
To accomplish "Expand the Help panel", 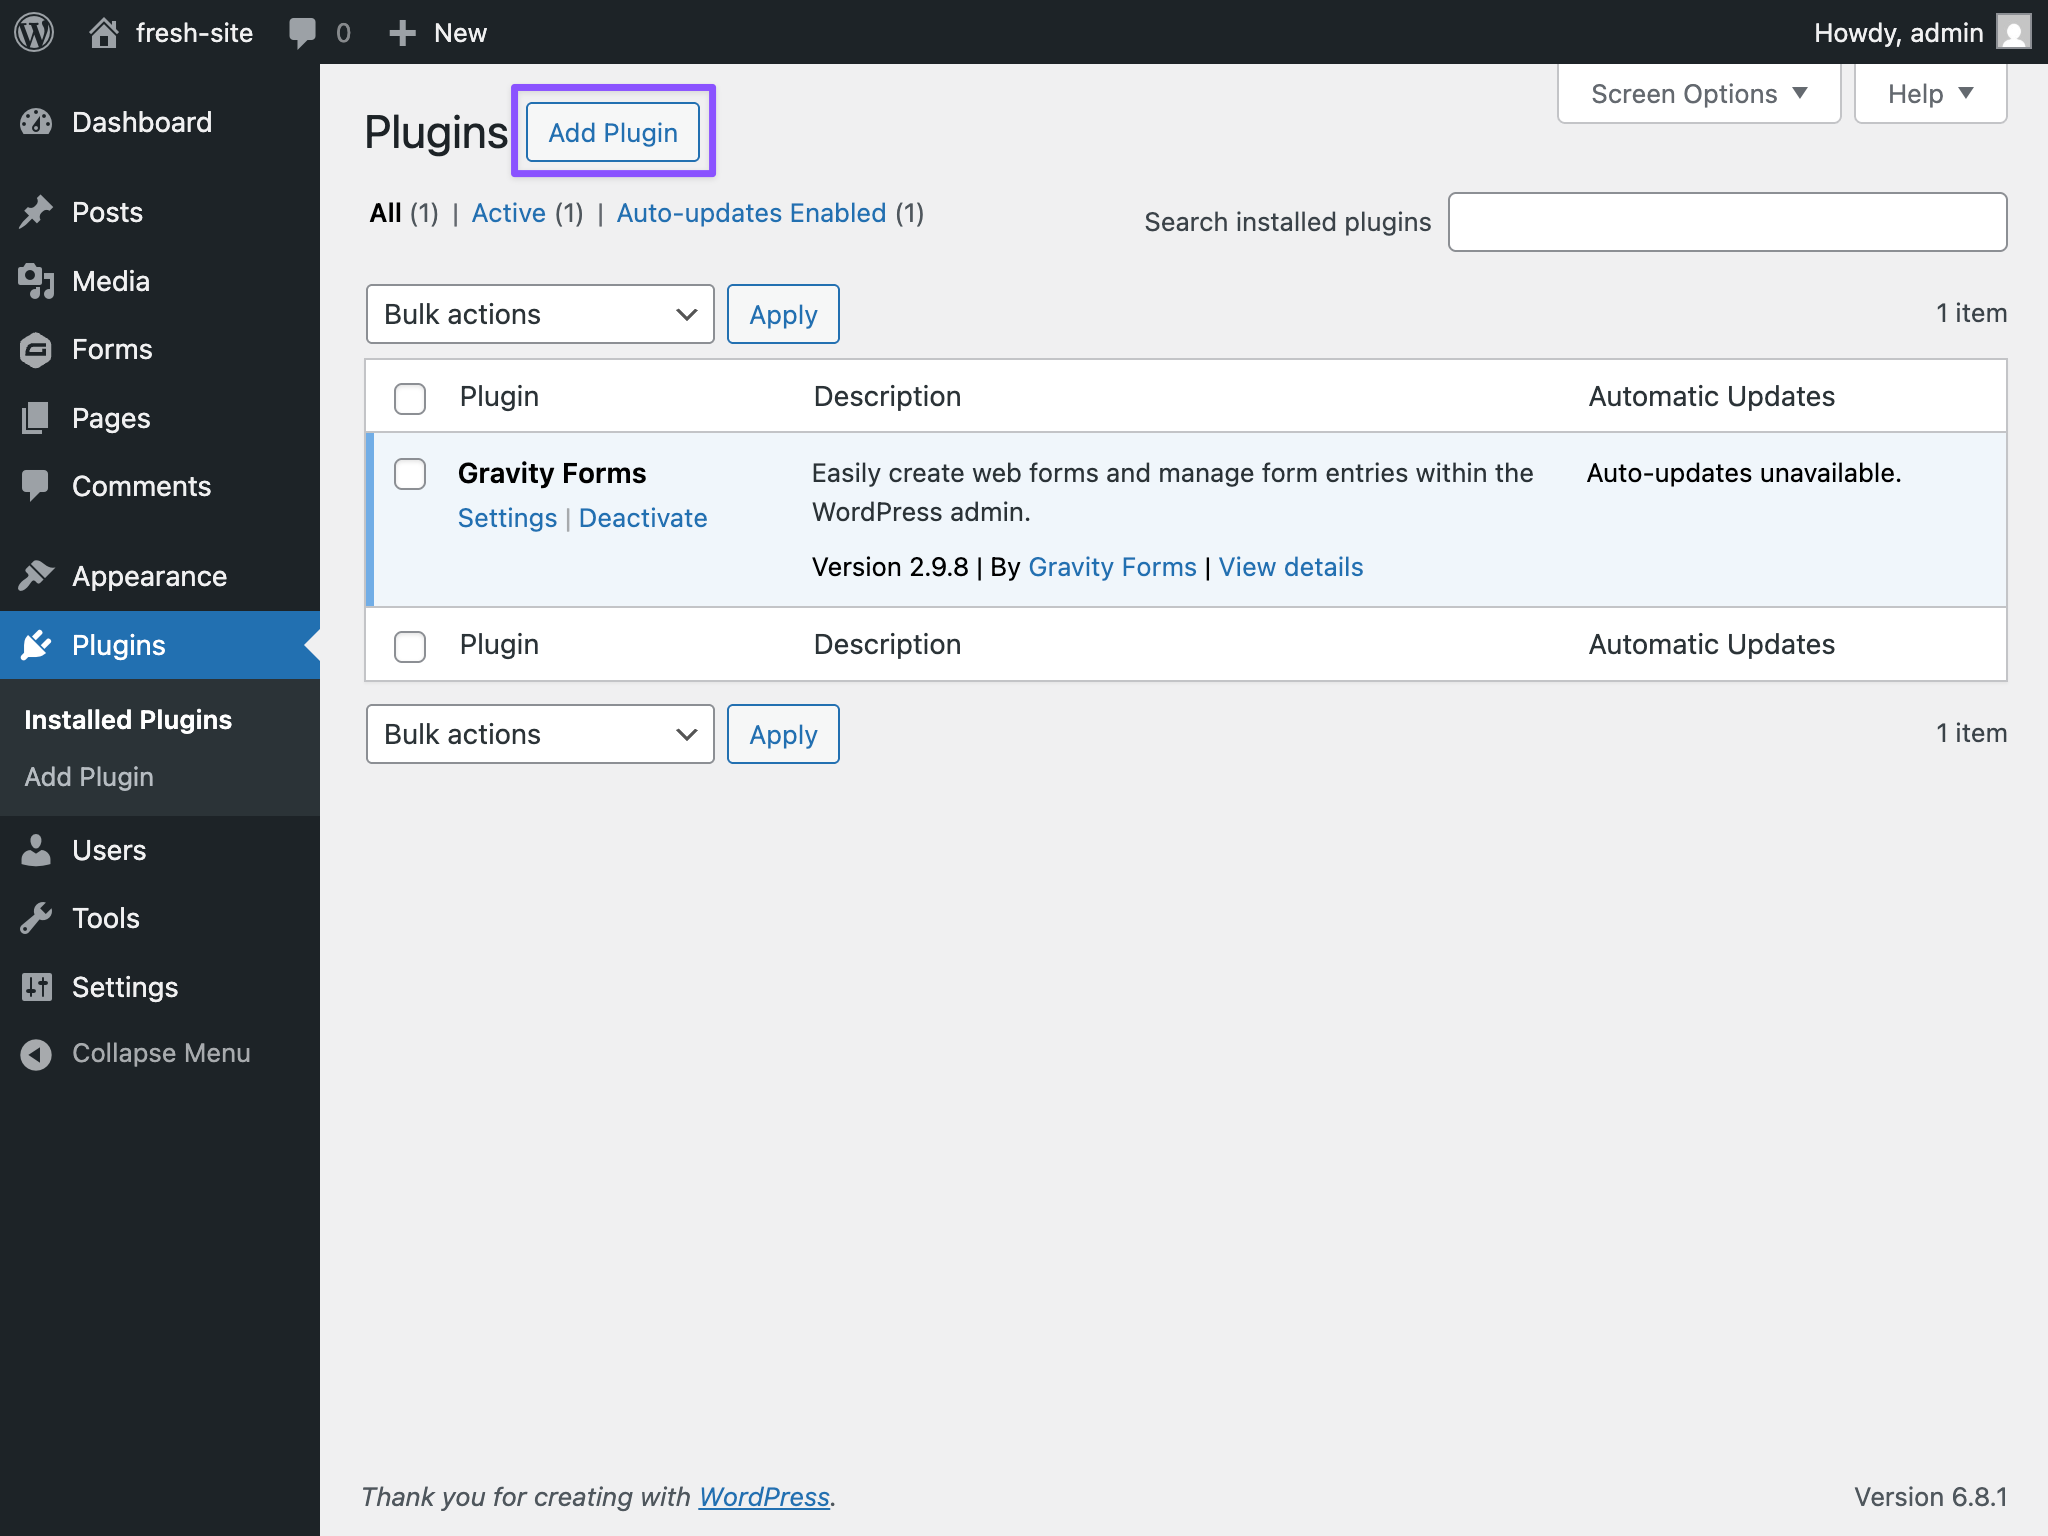I will [1930, 94].
